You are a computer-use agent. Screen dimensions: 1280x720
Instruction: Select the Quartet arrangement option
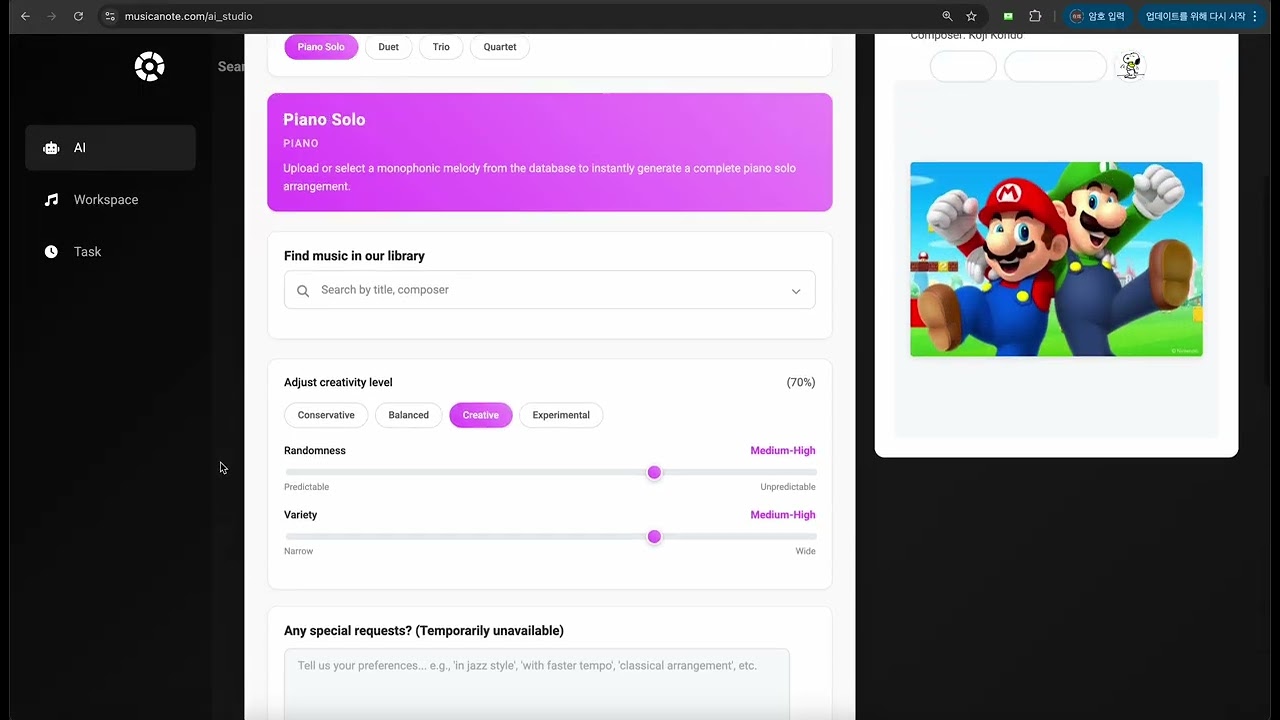pos(500,47)
